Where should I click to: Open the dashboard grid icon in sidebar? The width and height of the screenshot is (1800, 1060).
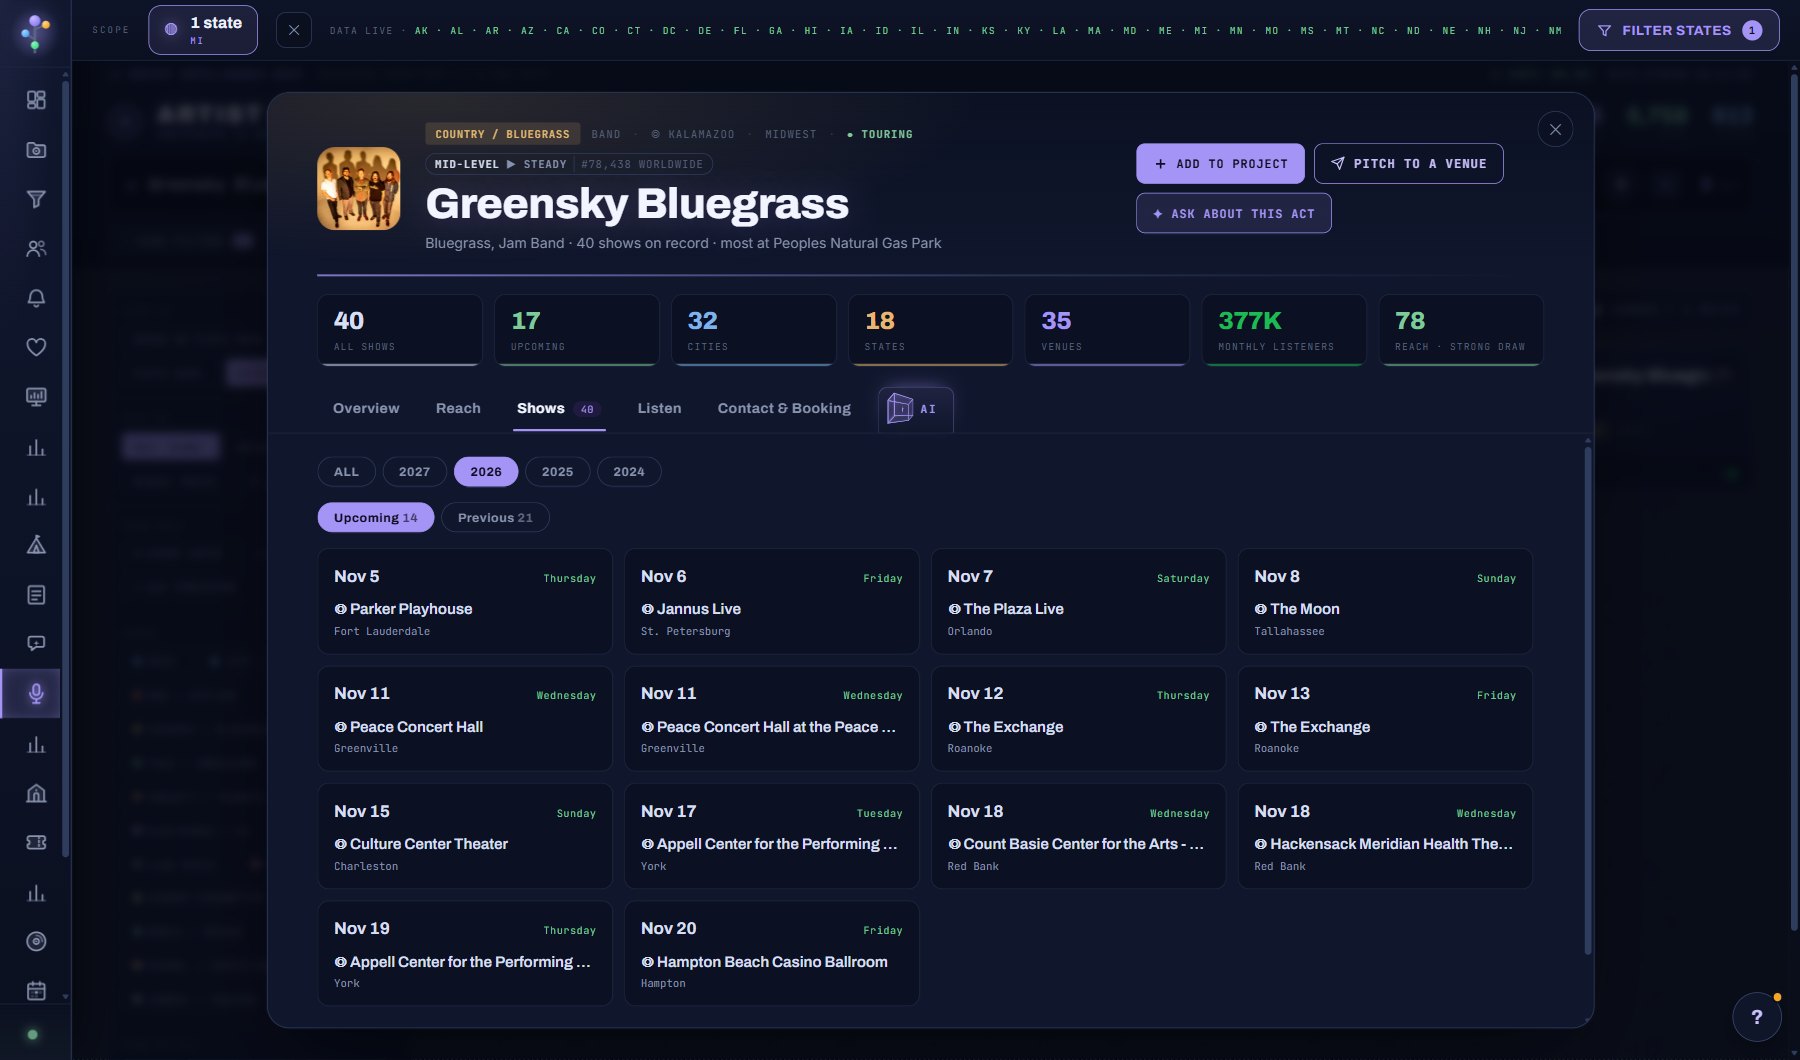(x=36, y=100)
